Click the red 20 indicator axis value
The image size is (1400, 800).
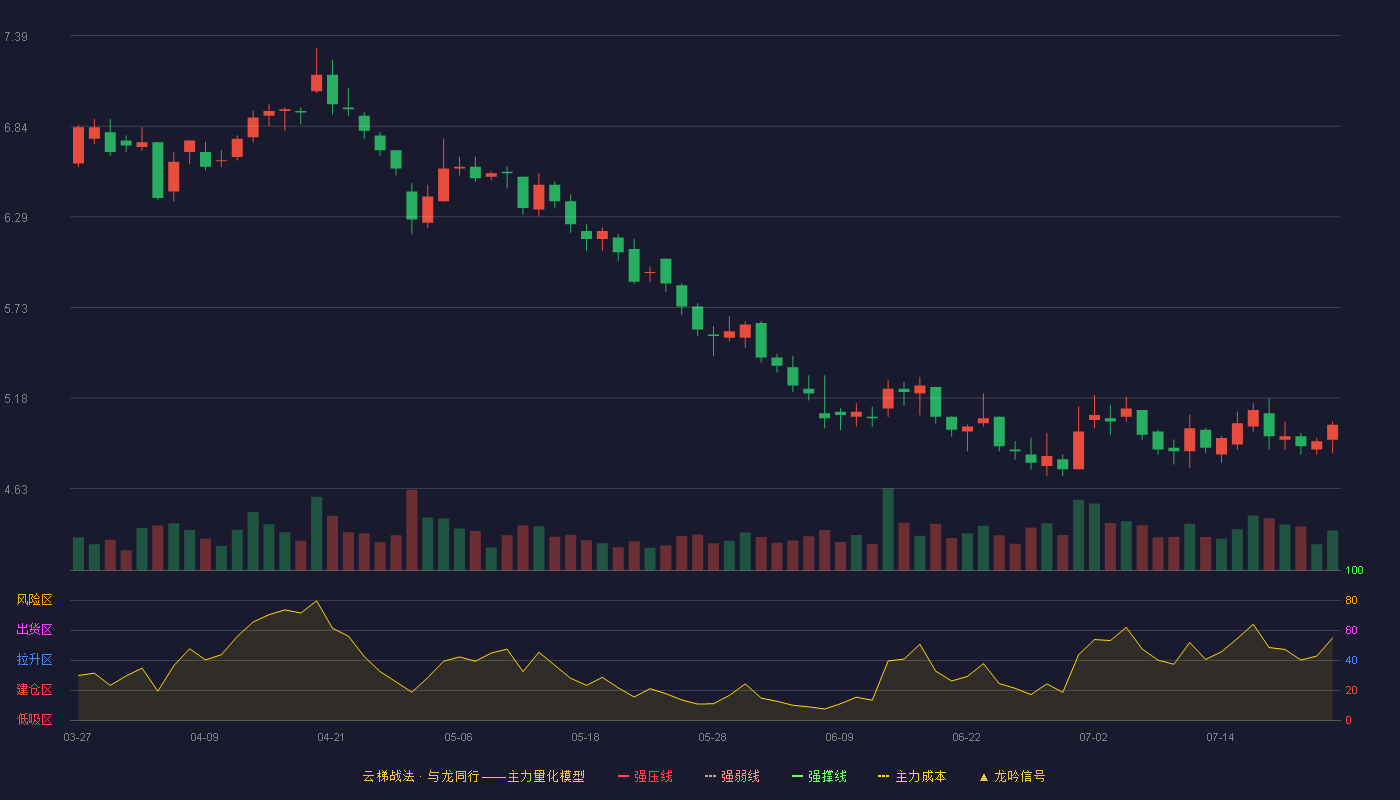(1351, 690)
